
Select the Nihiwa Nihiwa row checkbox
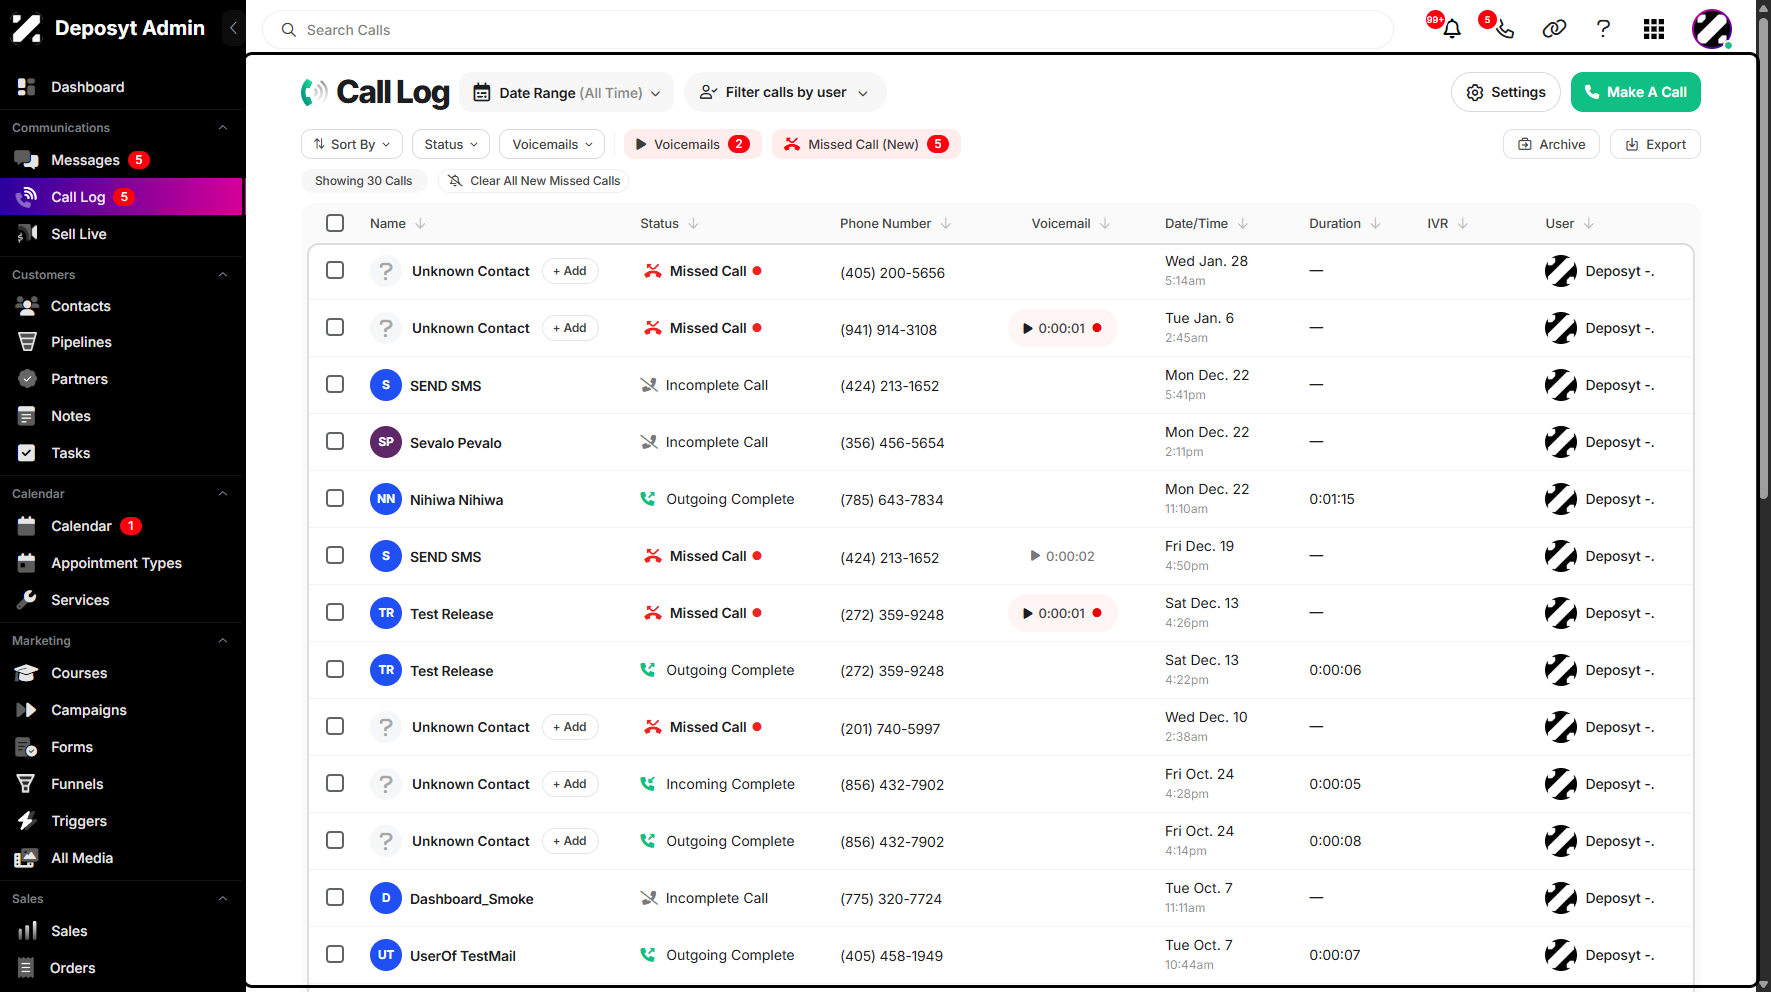(335, 498)
